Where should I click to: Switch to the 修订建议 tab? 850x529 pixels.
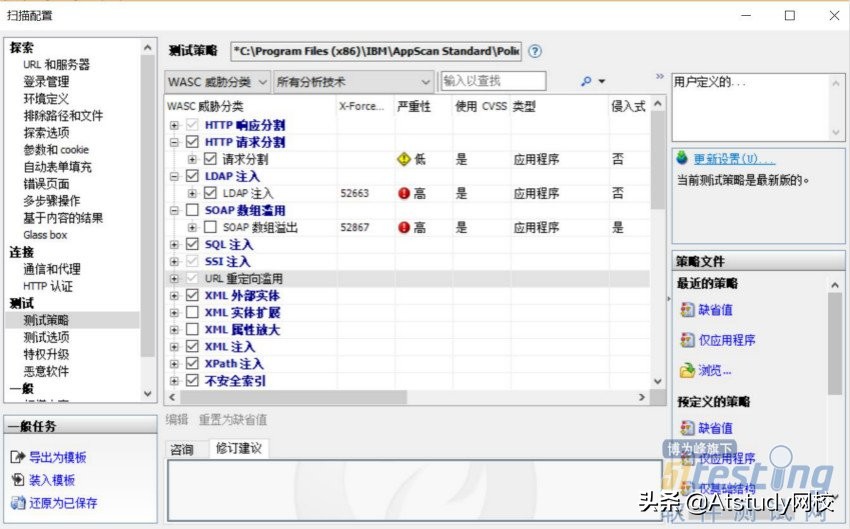click(x=239, y=448)
